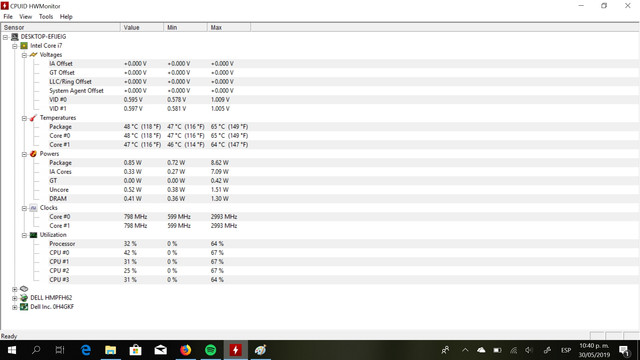Switch to Firefox on the taskbar
The width and height of the screenshot is (640, 360).
click(186, 350)
